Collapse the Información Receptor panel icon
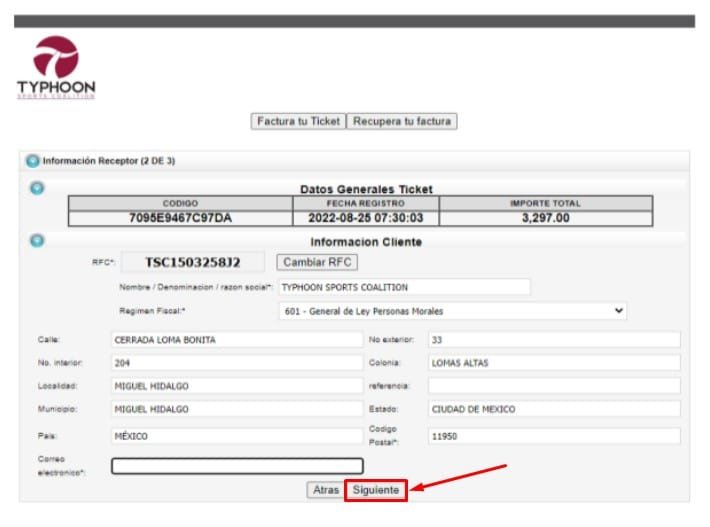 (33, 161)
